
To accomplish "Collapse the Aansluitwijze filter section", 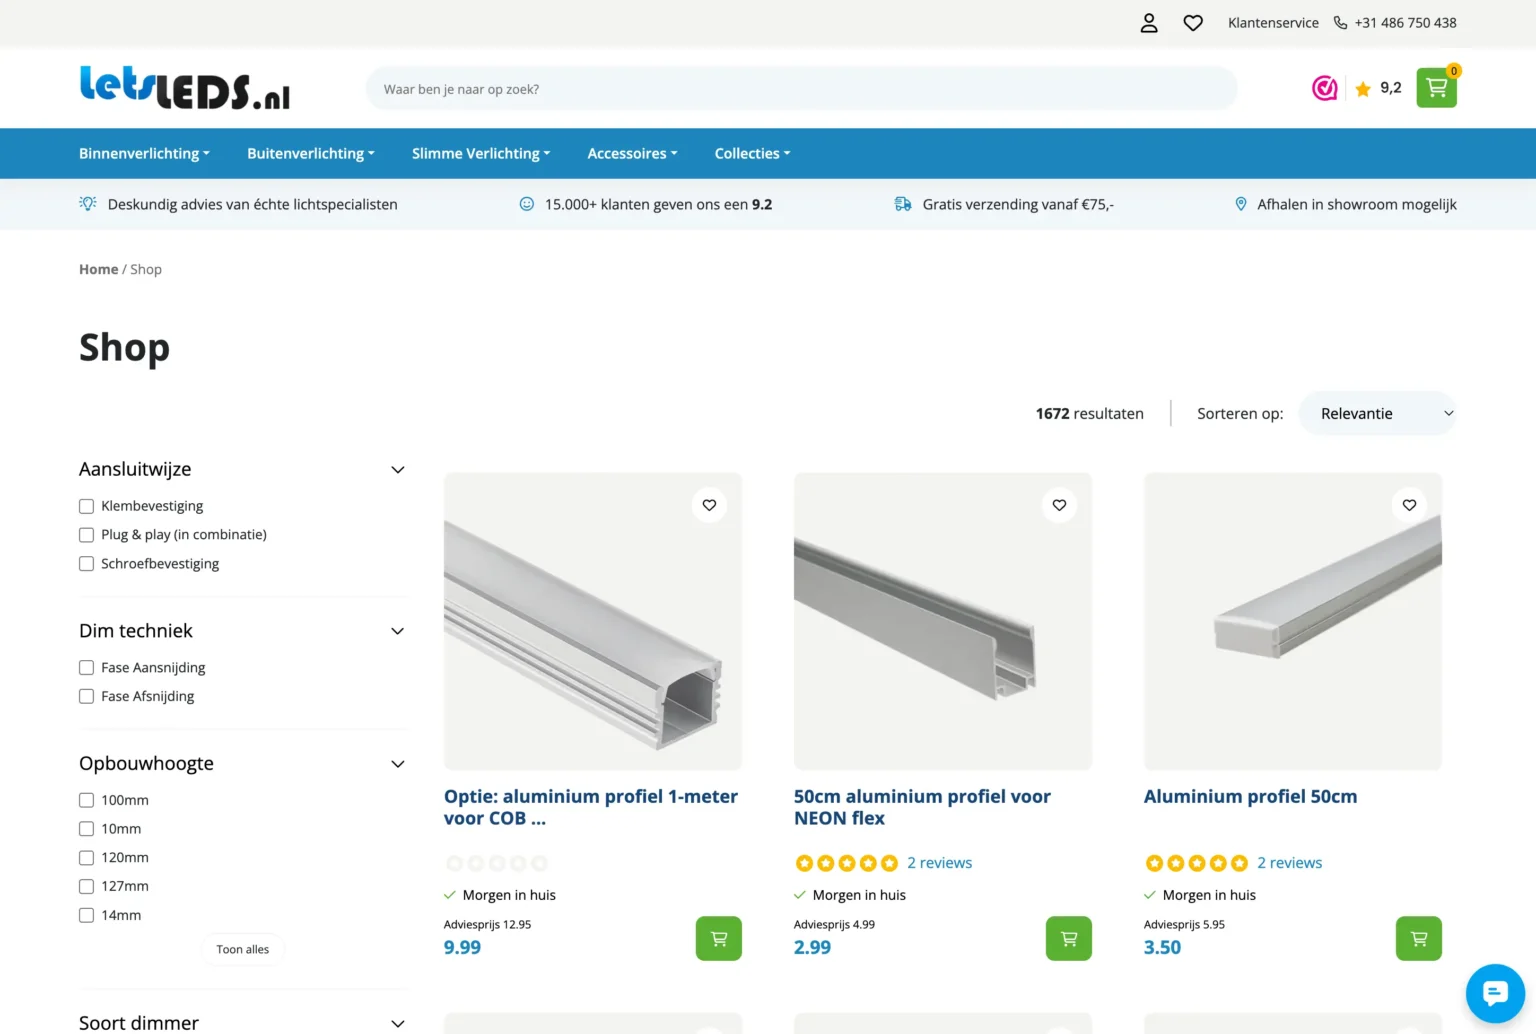I will 397,470.
